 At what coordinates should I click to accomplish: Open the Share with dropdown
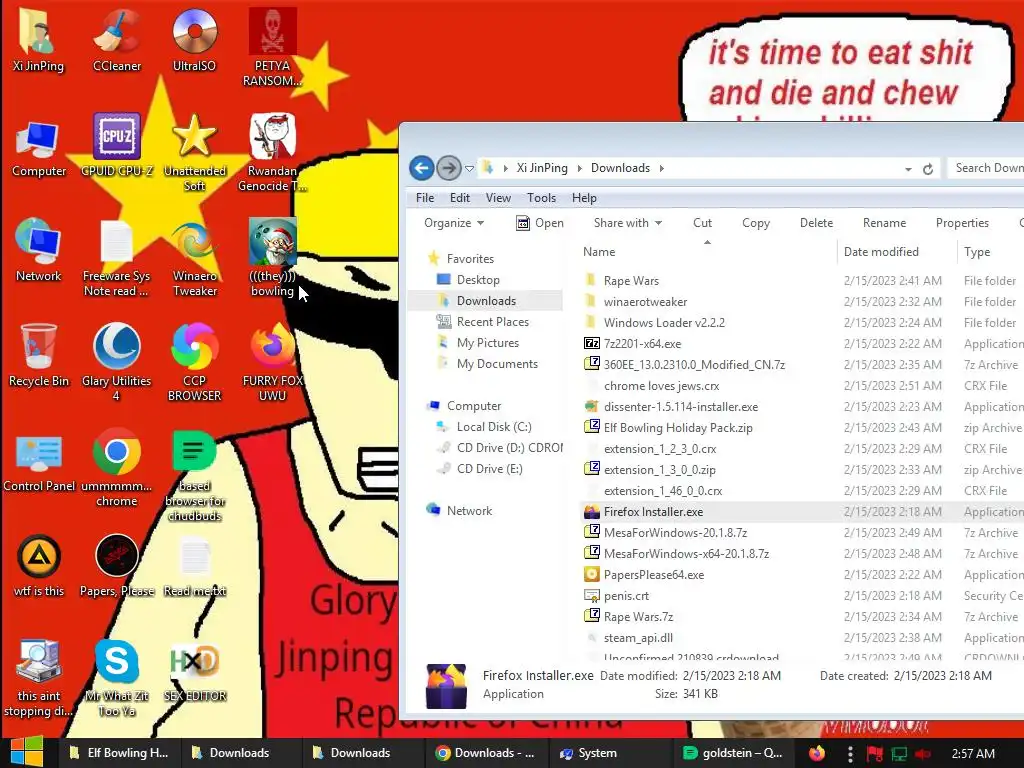(628, 223)
